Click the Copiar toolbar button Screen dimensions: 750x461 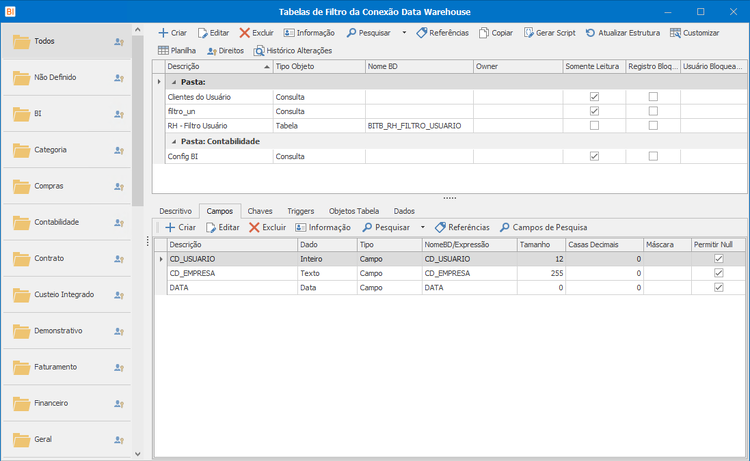[x=496, y=33]
